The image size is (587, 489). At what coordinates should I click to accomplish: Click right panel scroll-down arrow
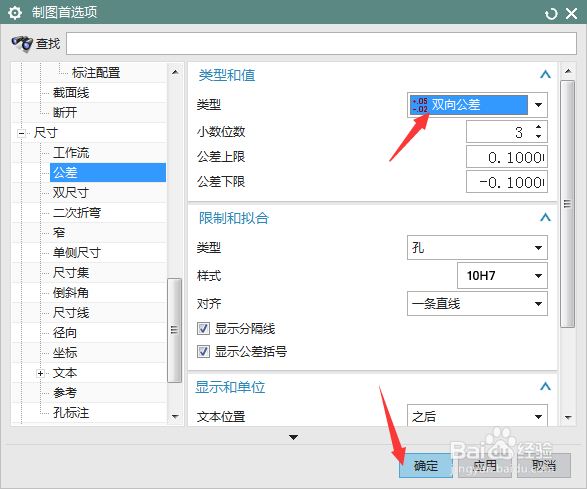coord(568,417)
